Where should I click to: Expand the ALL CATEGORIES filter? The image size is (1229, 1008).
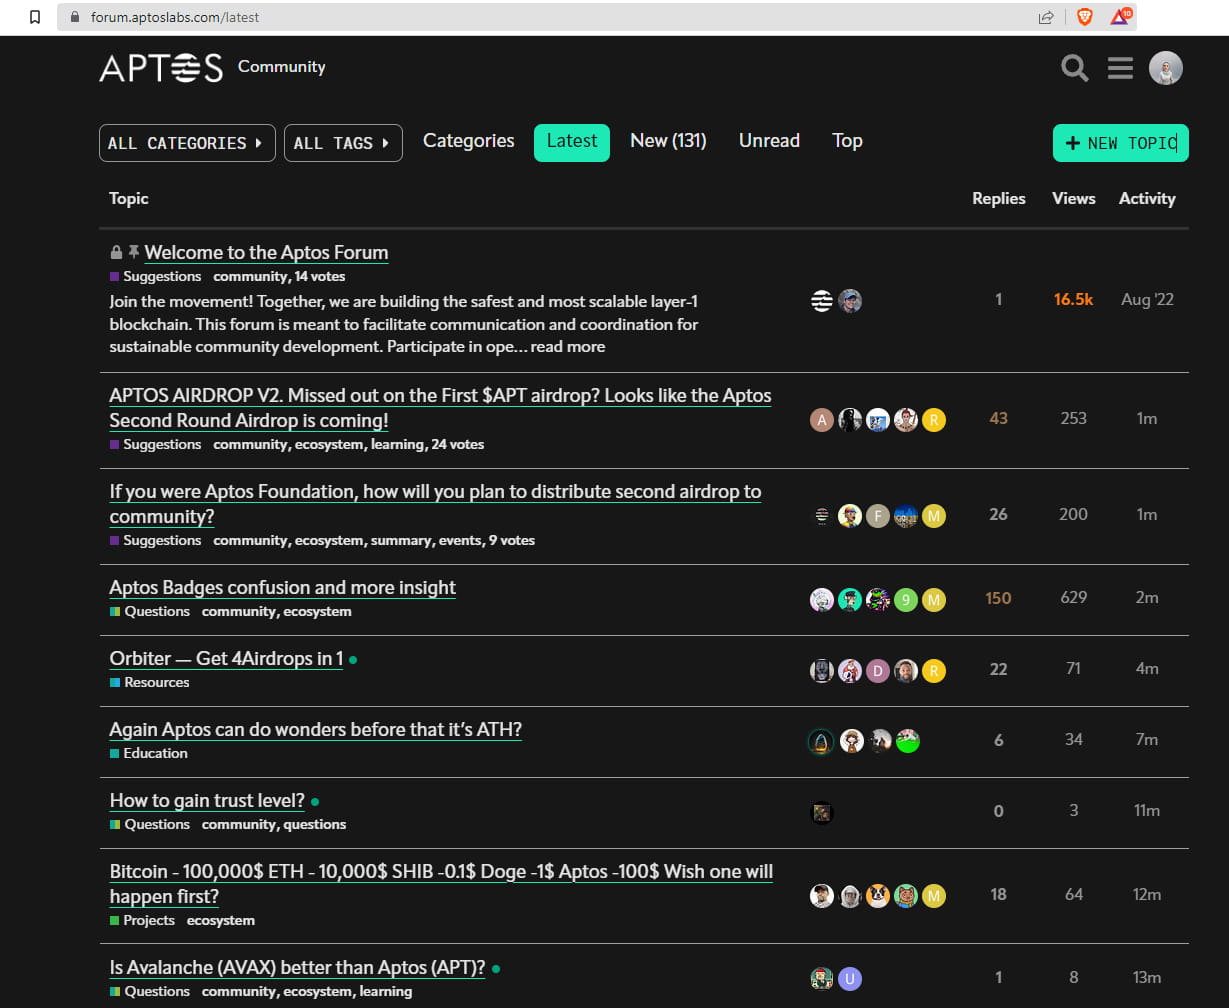click(186, 143)
